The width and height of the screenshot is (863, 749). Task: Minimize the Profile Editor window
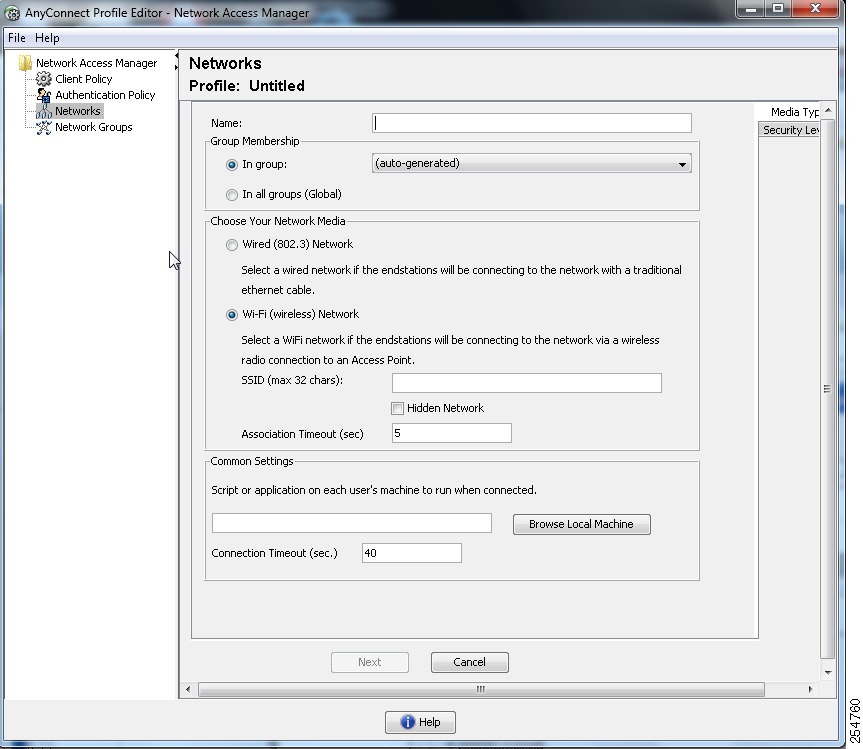[x=751, y=9]
